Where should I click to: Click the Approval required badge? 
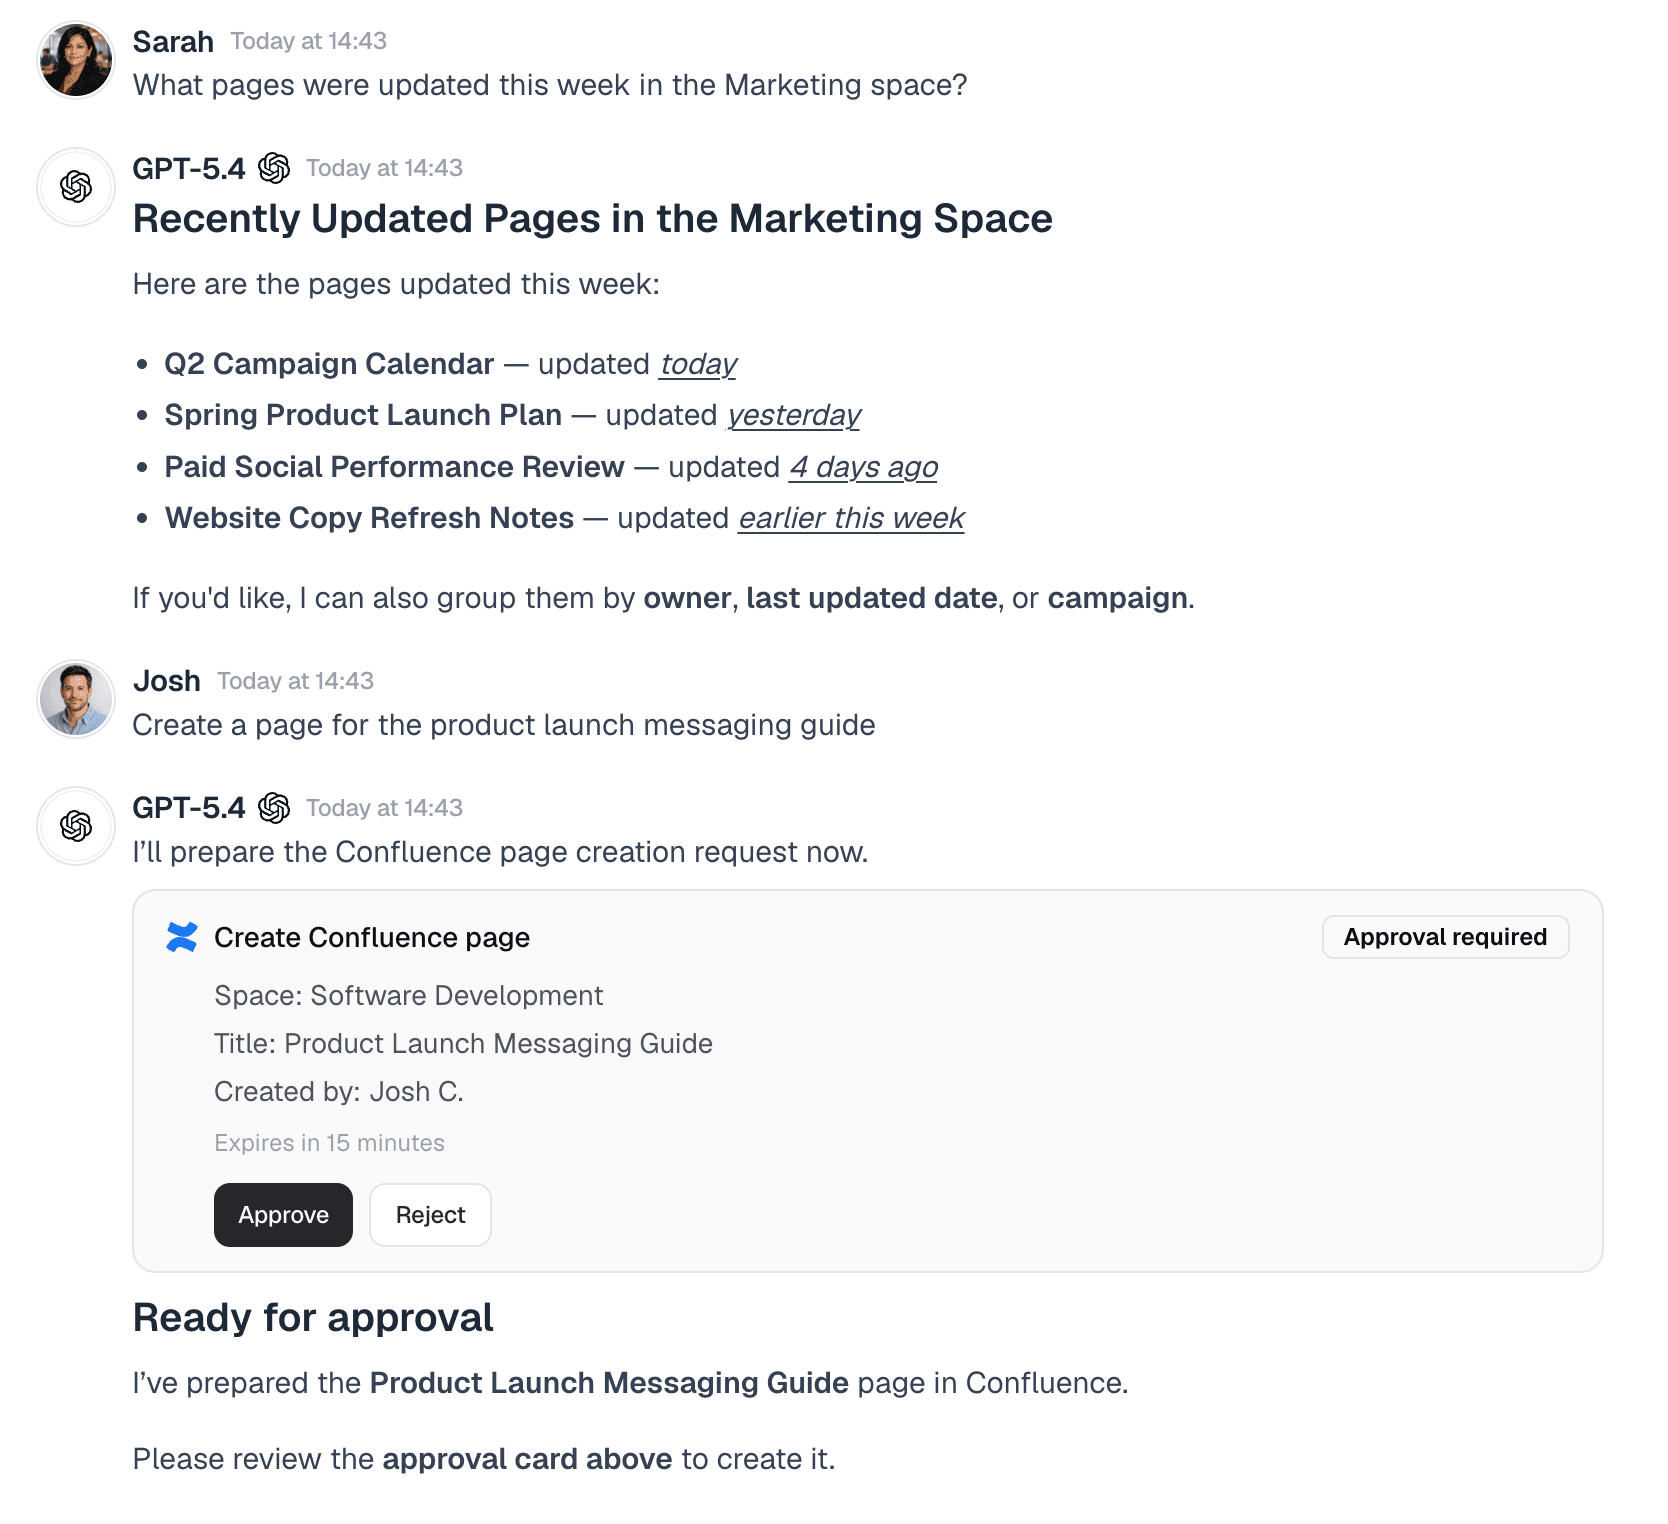1445,937
